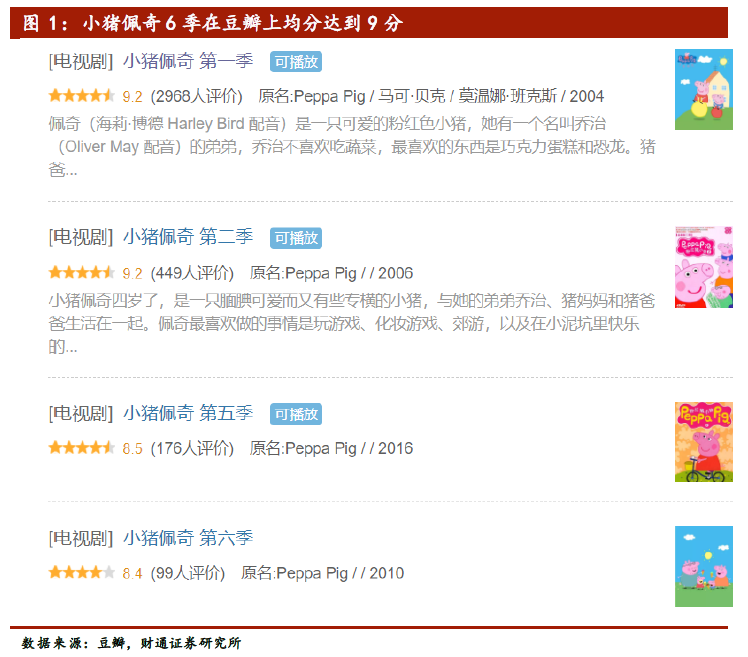Click the figure title 图 1：小猪佩奇 6 季
The width and height of the screenshot is (748, 657).
tap(213, 23)
